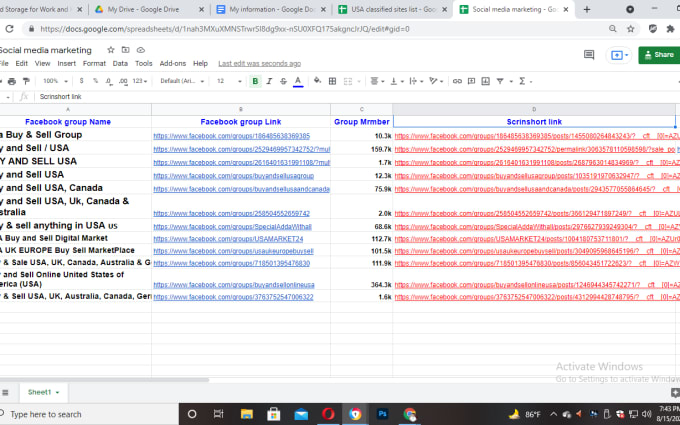Open the 123 number format dropdown
The height and width of the screenshot is (425, 680).
[x=140, y=81]
